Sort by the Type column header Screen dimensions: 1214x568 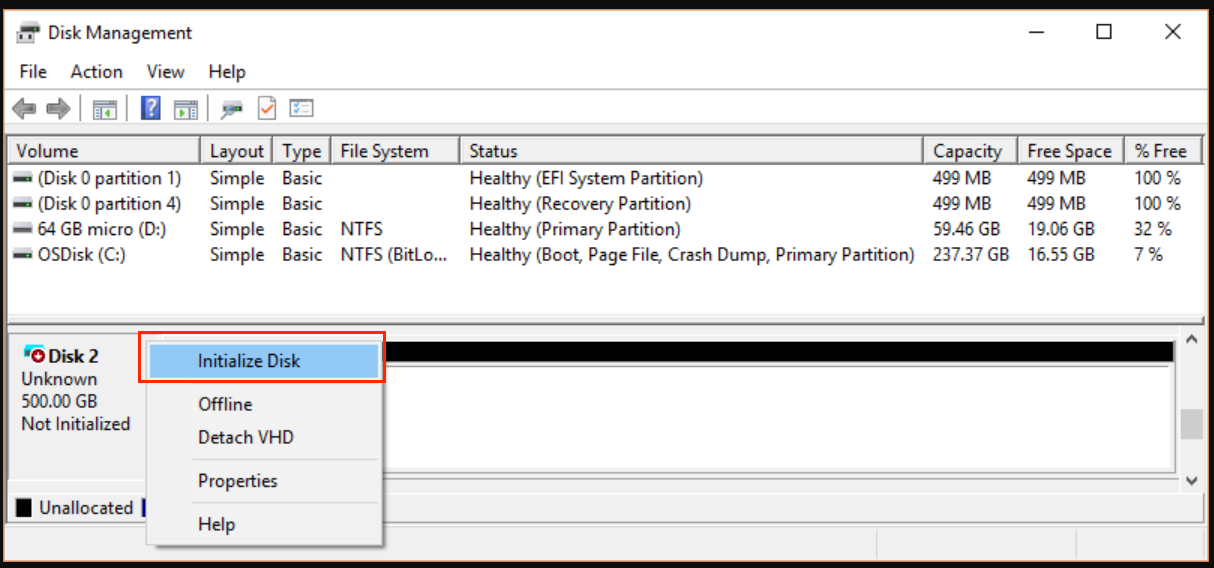pos(301,151)
